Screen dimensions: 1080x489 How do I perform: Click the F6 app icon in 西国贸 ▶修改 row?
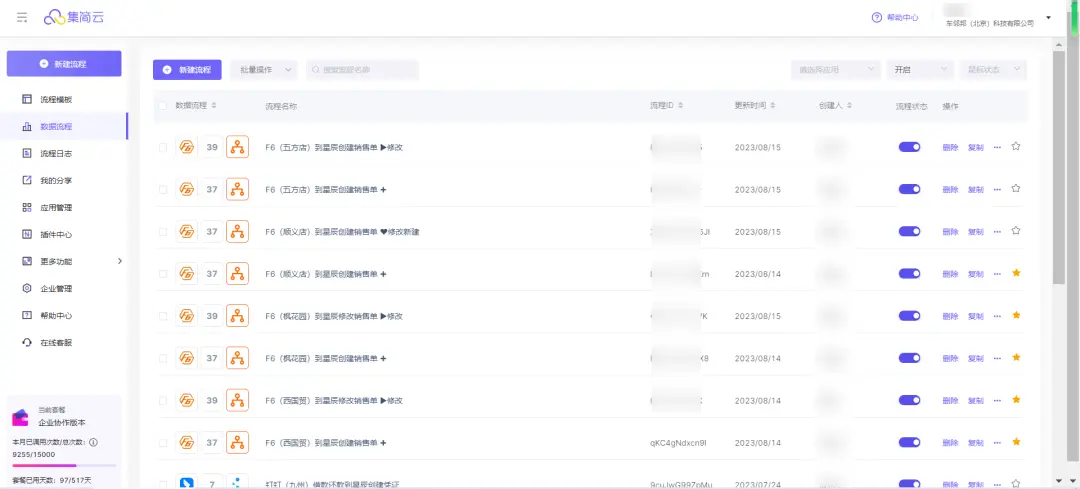tap(187, 400)
